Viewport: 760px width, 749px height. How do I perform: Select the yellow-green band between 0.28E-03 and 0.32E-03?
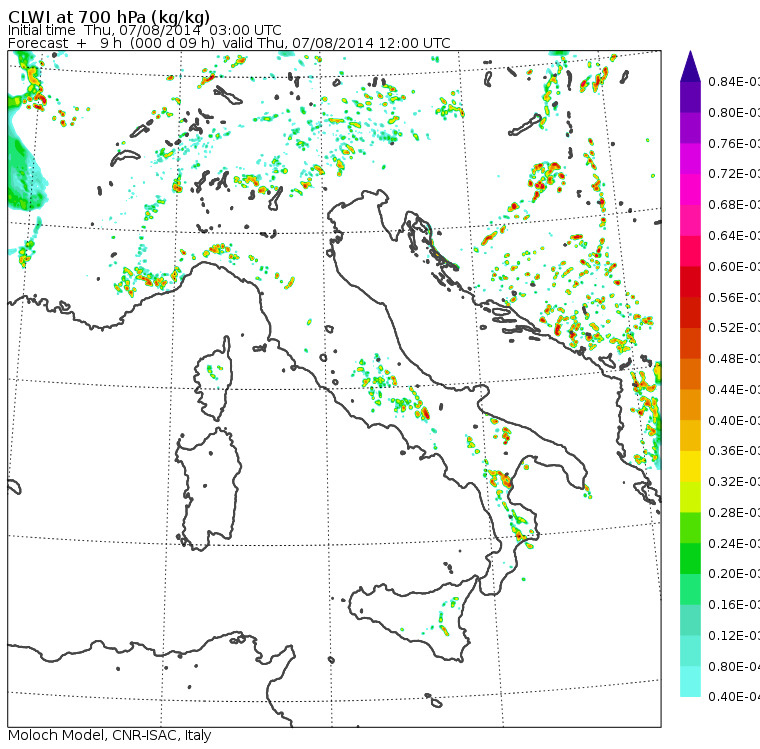pyautogui.click(x=690, y=497)
